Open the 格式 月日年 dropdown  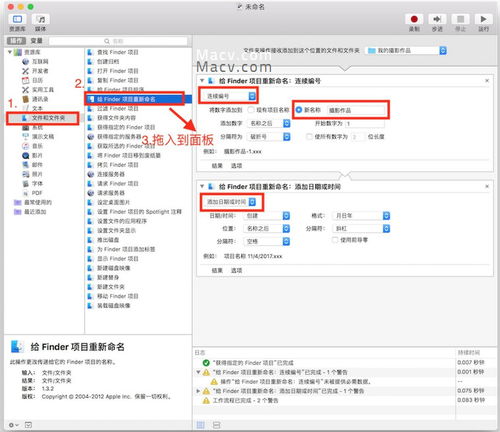(361, 216)
